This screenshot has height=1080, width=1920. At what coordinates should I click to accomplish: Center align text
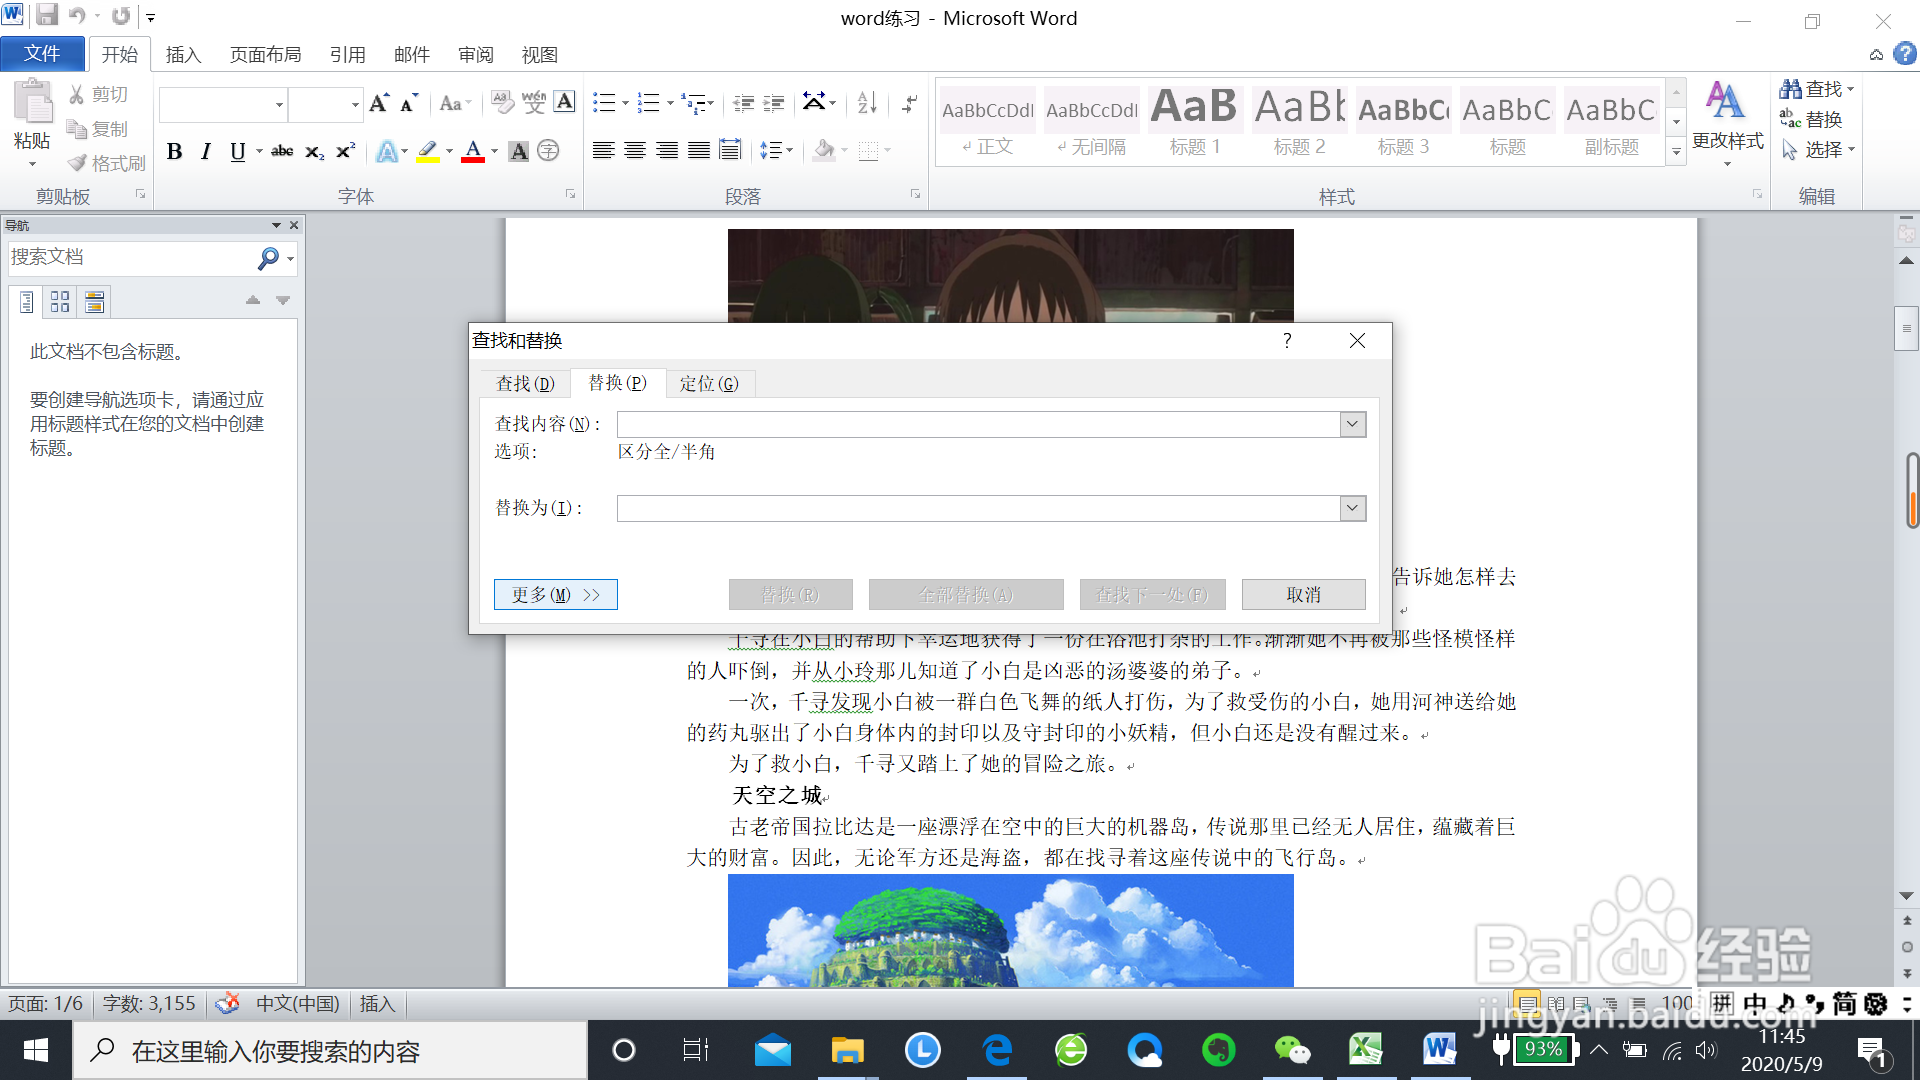coord(635,151)
